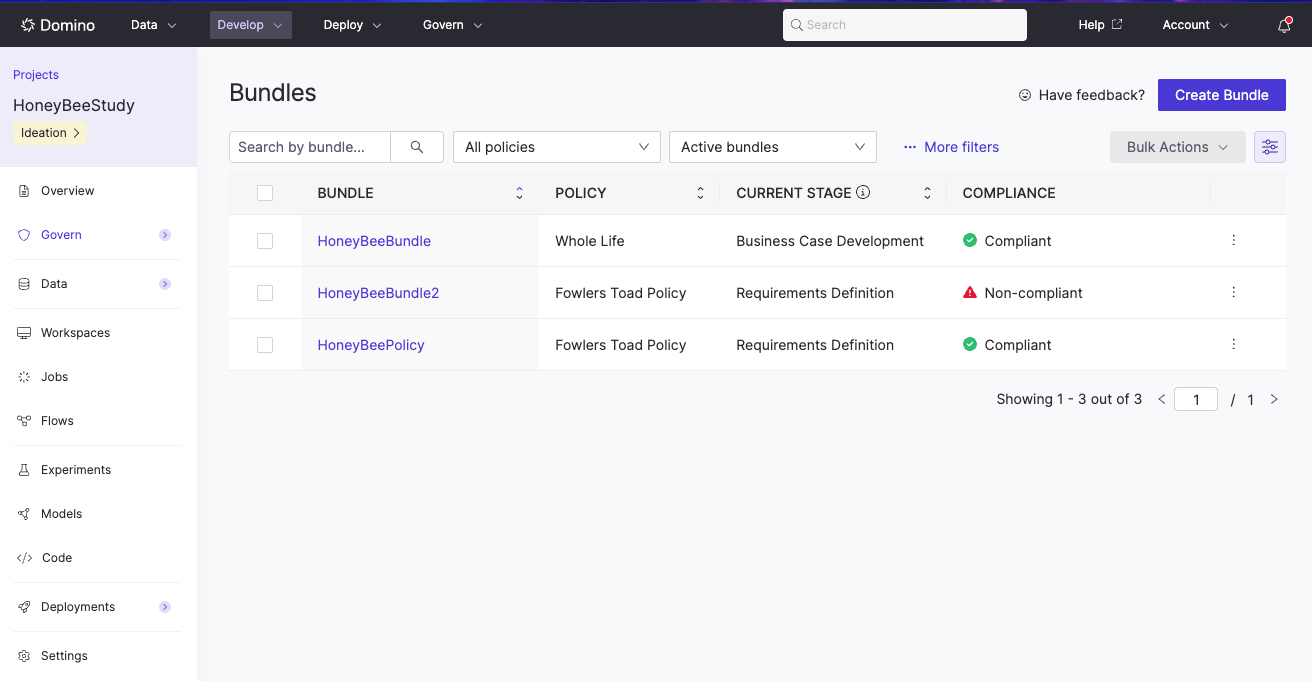Open the HoneyBeeBundle2 link
This screenshot has height=681, width=1312.
(378, 293)
